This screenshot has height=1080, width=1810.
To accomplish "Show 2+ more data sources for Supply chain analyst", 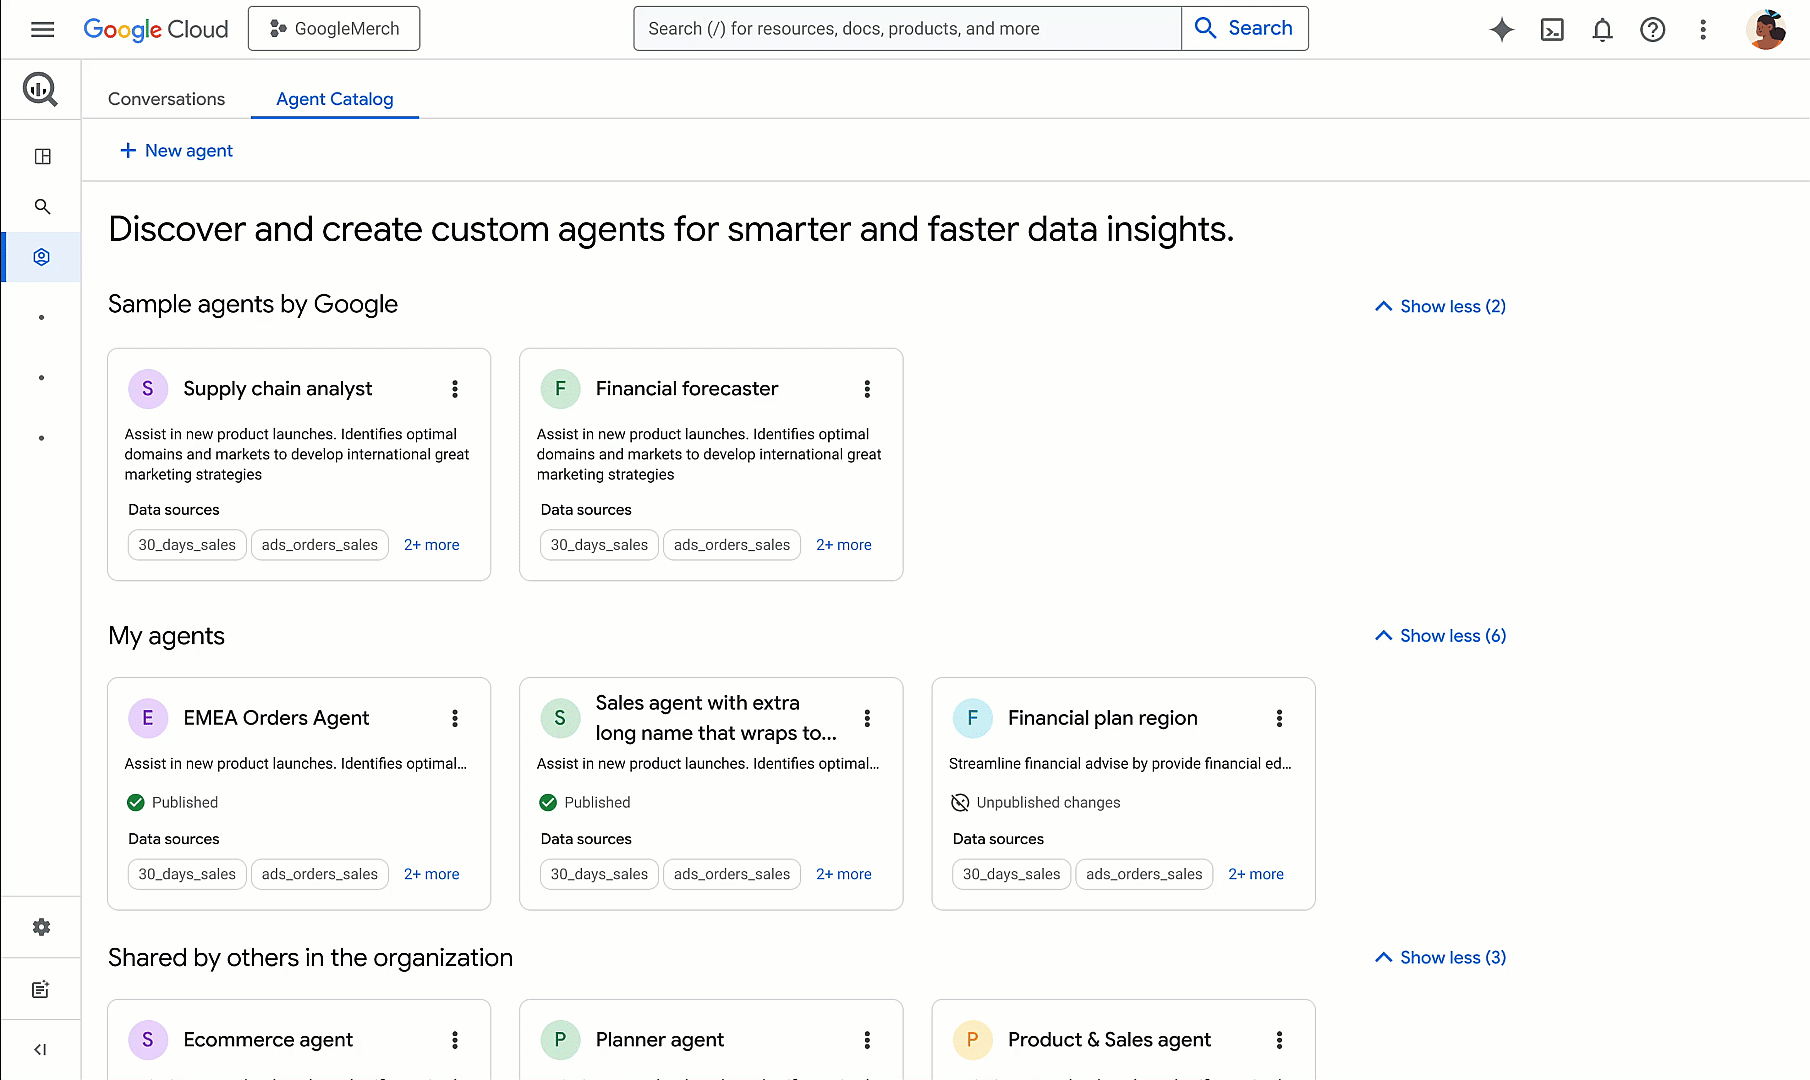I will coord(431,544).
